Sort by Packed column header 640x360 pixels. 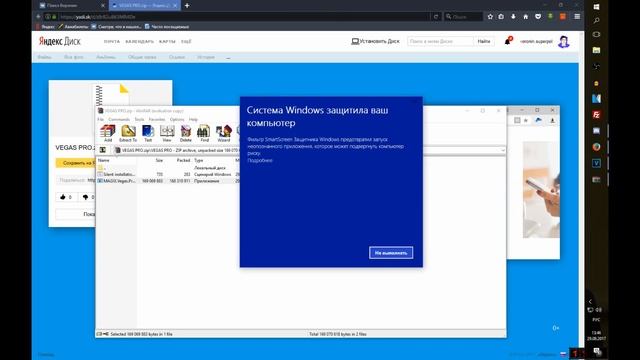coord(183,160)
